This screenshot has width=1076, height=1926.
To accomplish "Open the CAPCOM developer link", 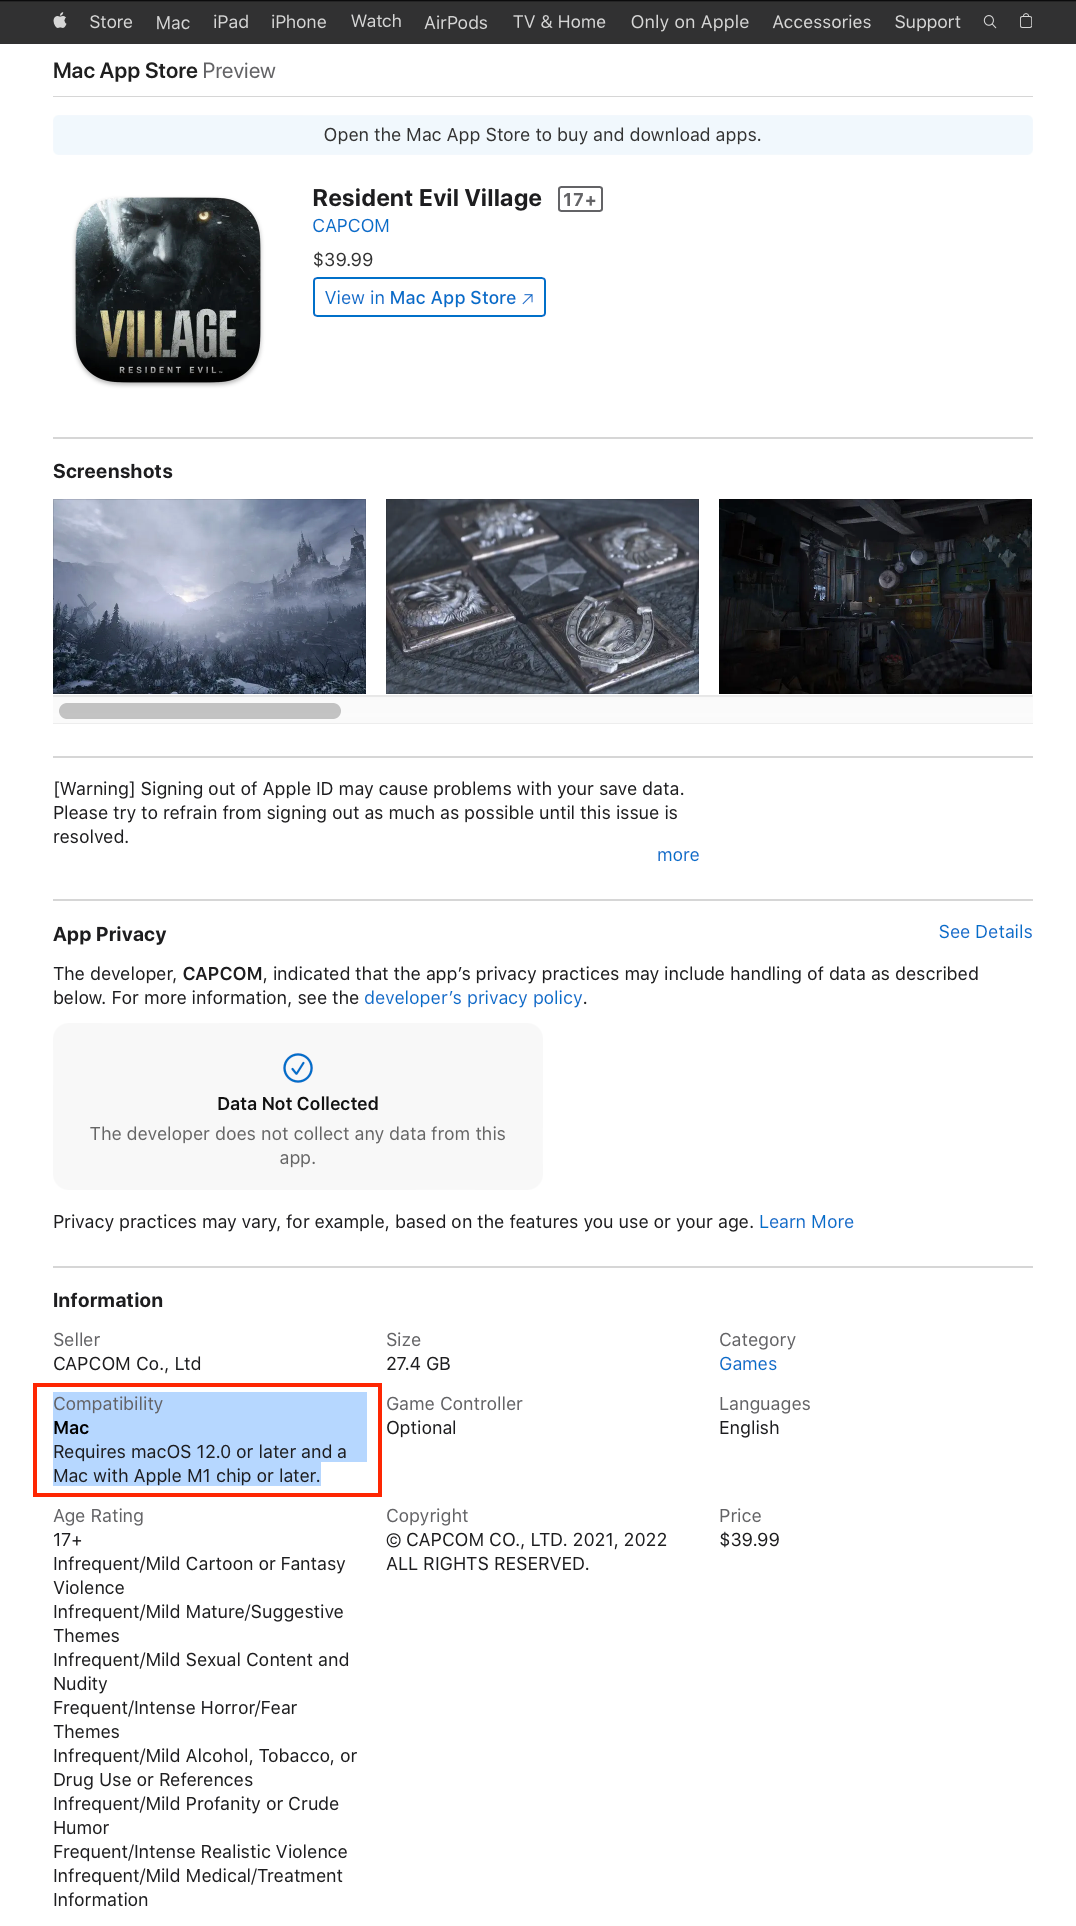I will click(x=351, y=226).
